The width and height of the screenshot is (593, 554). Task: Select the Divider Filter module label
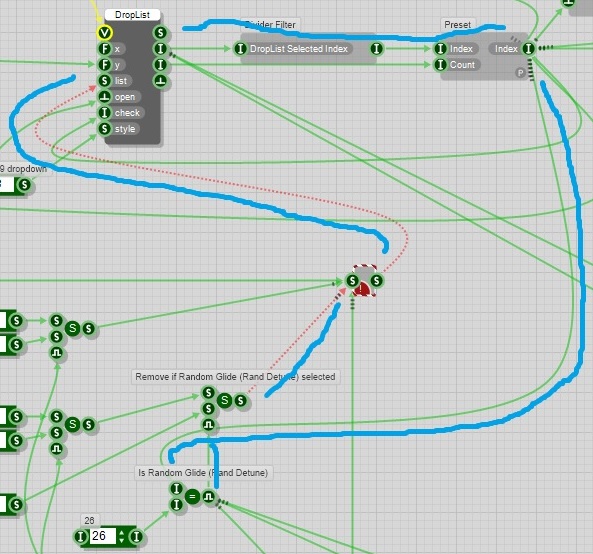pyautogui.click(x=270, y=25)
